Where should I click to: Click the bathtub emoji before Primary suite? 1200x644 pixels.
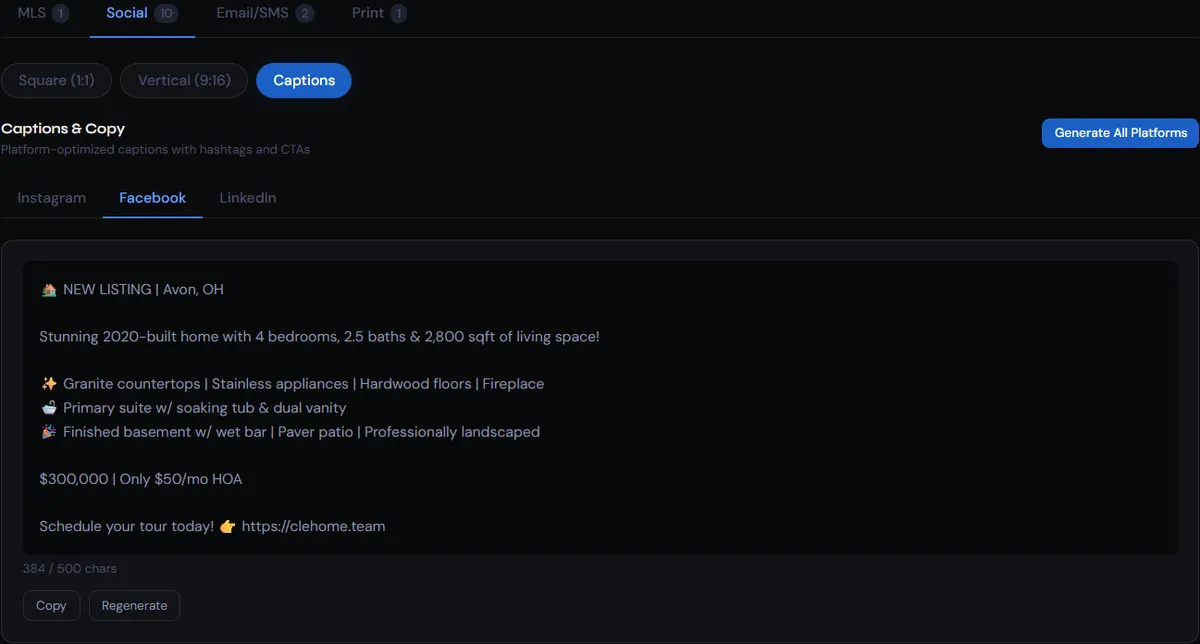[x=49, y=408]
